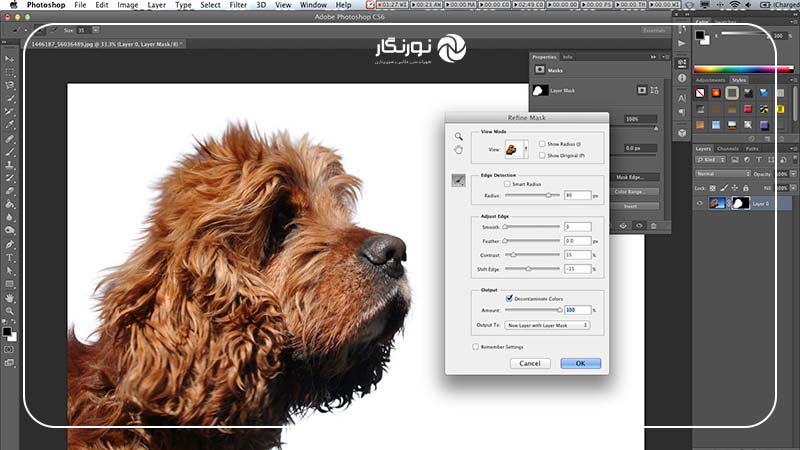Enable Show Original checkbox

click(x=542, y=155)
